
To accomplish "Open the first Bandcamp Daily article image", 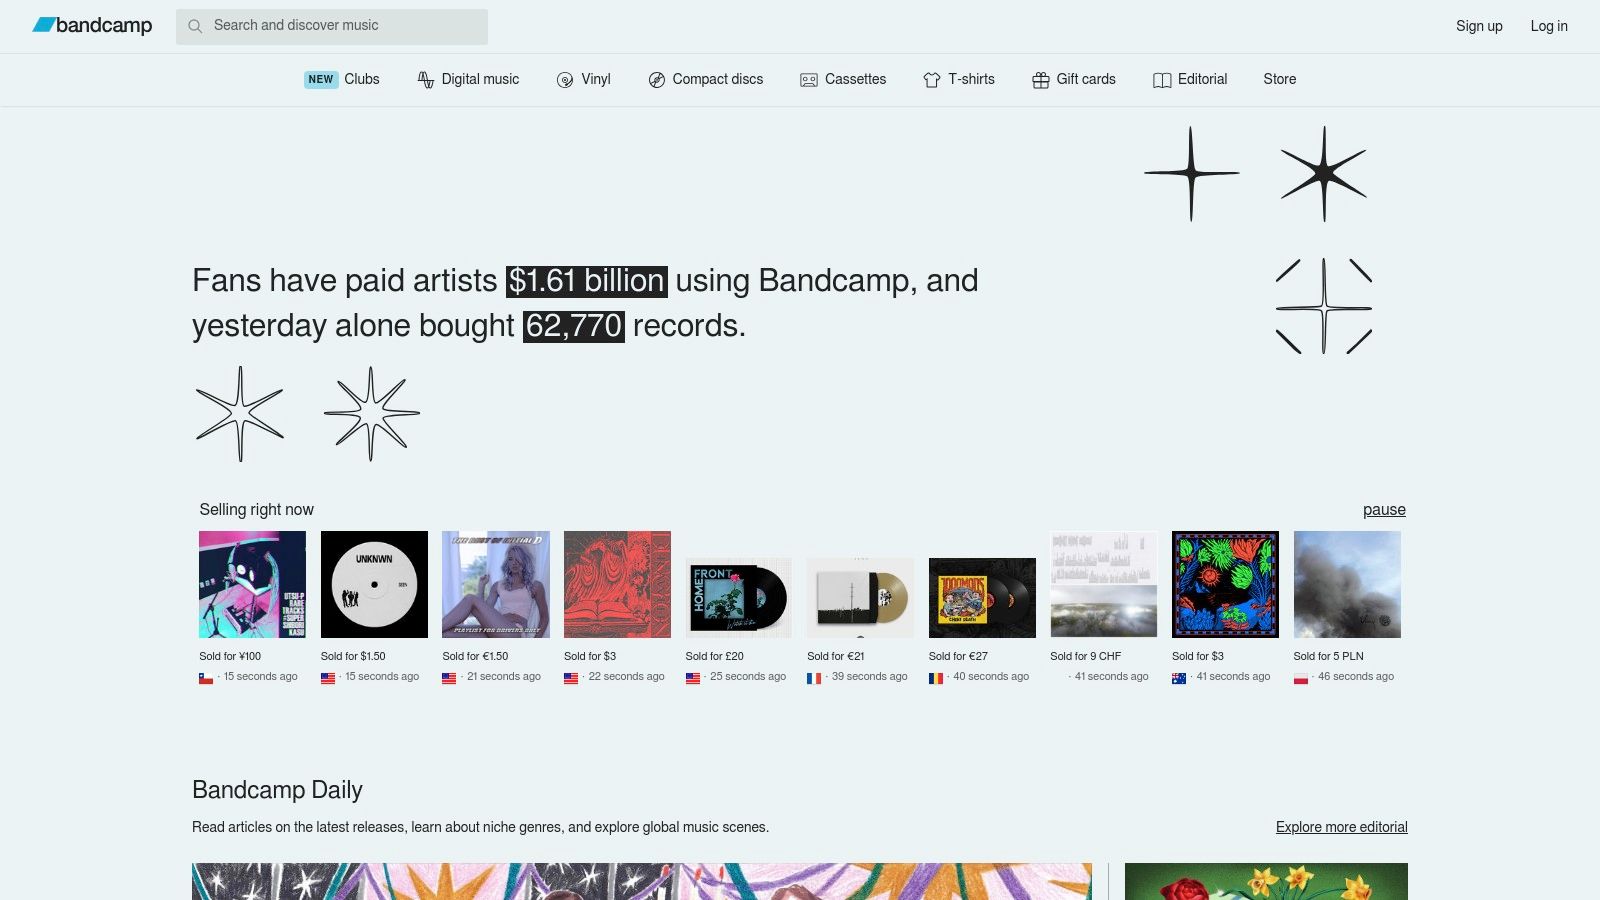I will (x=641, y=882).
